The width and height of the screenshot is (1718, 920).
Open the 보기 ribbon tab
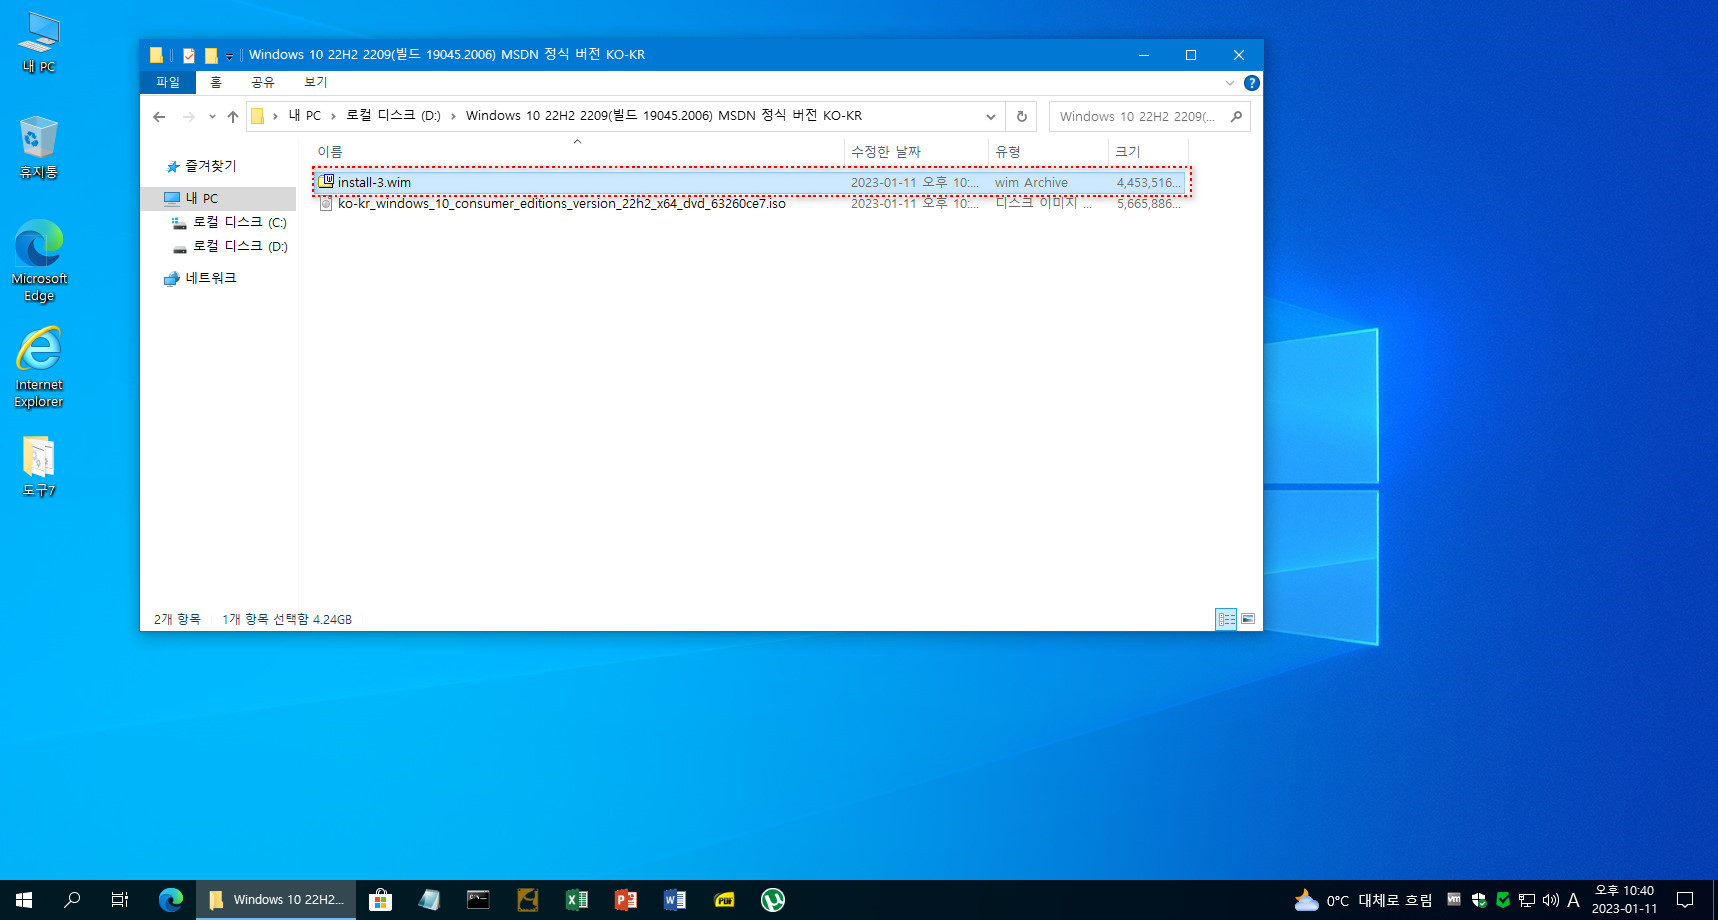tap(316, 83)
